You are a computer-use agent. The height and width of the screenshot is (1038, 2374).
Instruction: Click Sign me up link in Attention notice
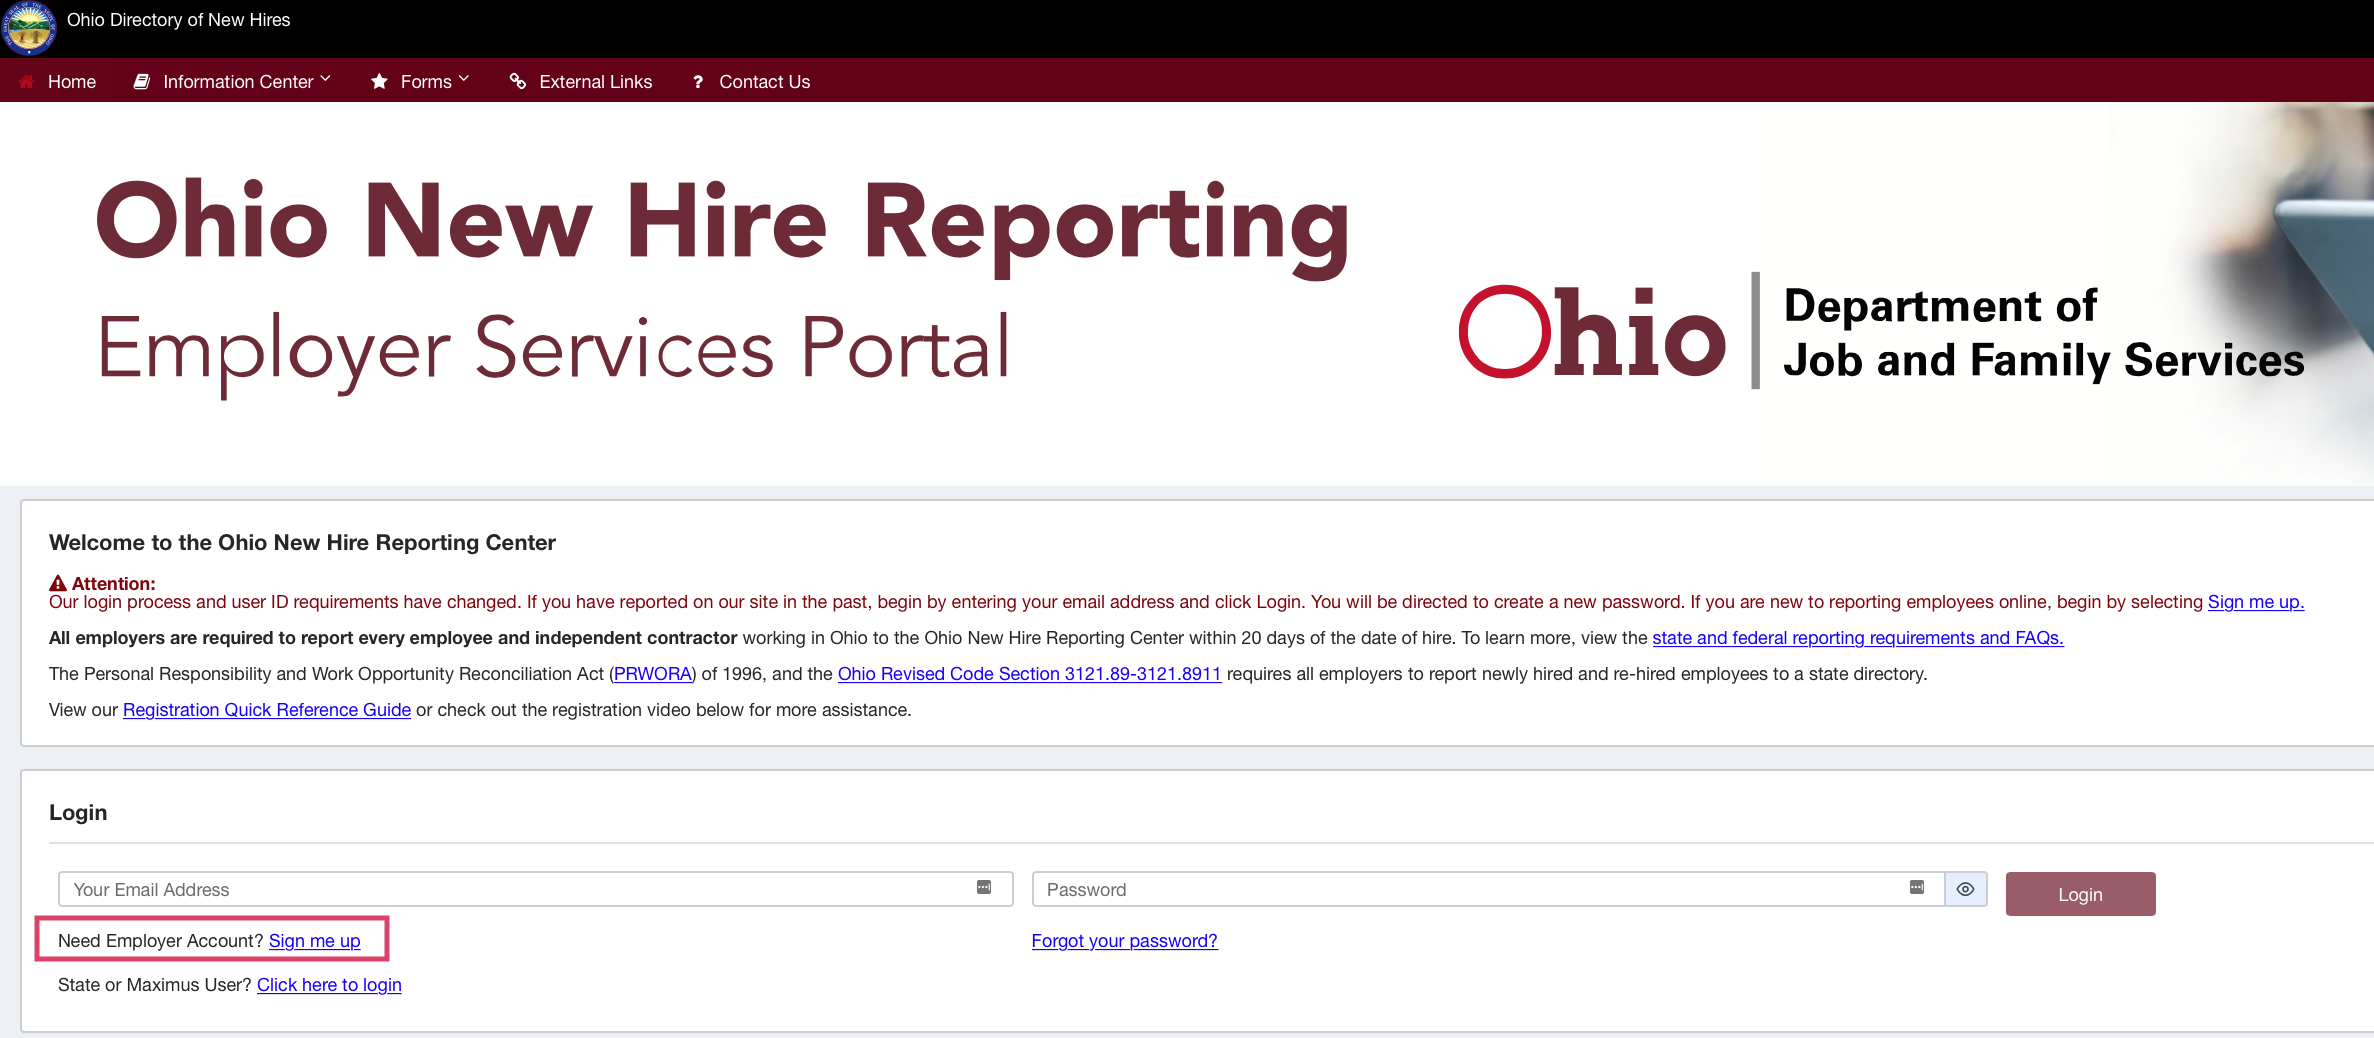(2255, 602)
